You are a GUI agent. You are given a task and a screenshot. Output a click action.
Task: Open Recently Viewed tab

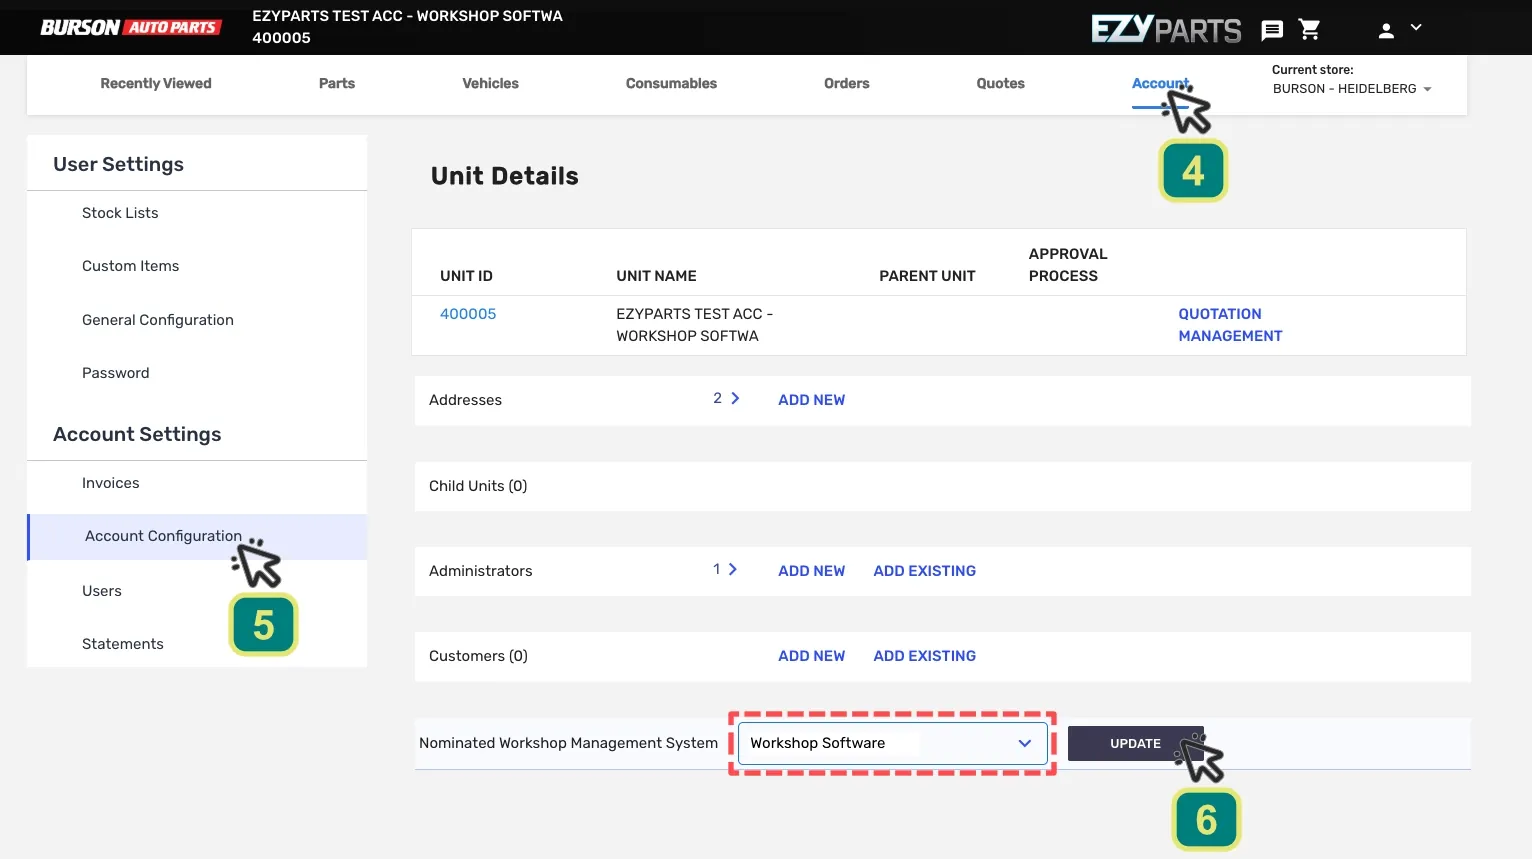(156, 83)
